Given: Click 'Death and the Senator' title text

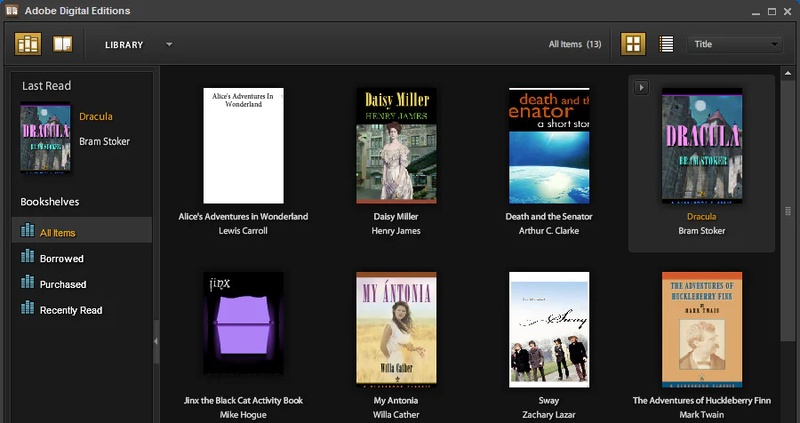Looking at the screenshot, I should pos(549,216).
